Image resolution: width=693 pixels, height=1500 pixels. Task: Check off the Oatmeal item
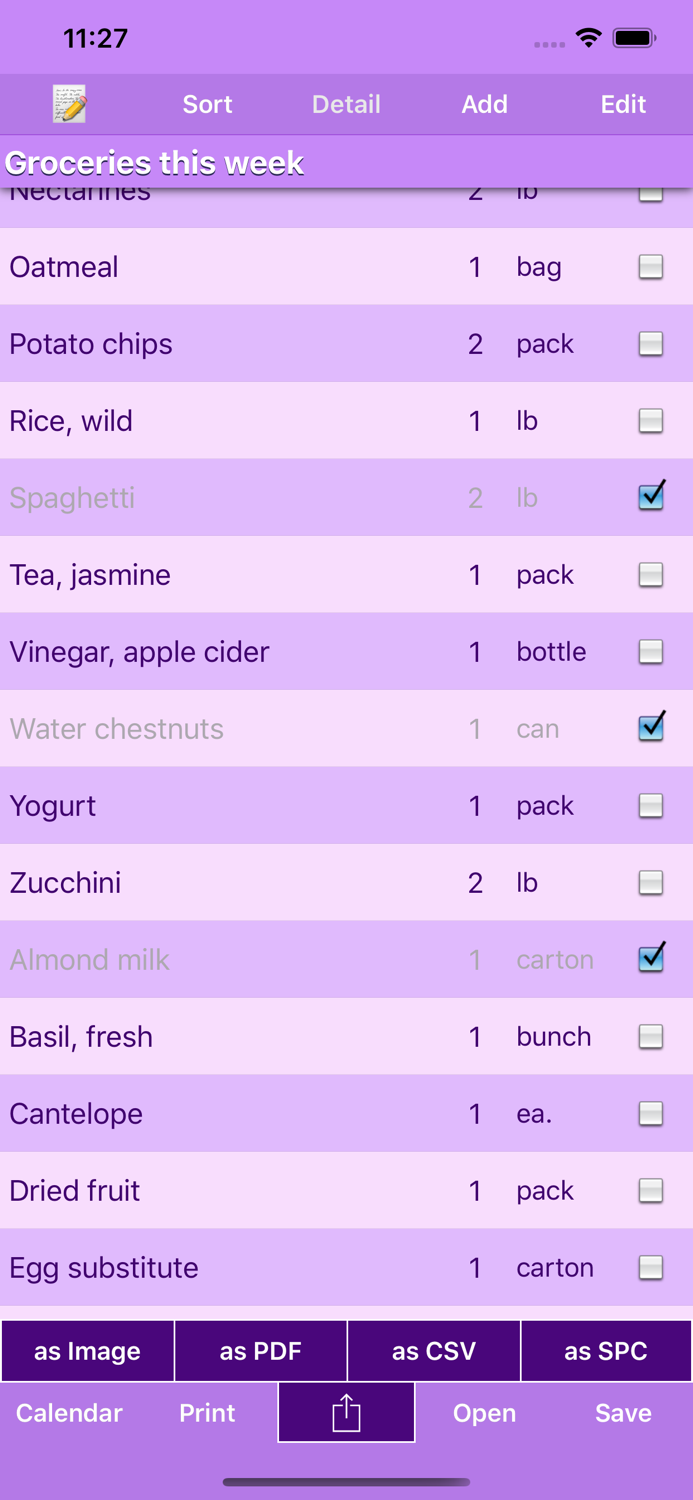click(x=651, y=267)
